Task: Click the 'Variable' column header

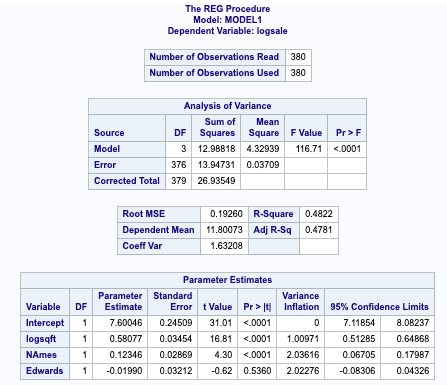Action: (x=43, y=307)
